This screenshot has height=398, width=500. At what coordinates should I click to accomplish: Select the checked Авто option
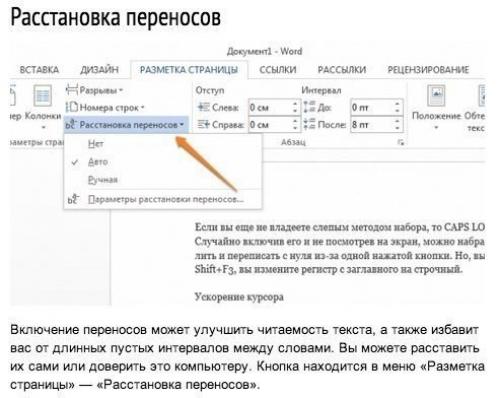coord(98,162)
